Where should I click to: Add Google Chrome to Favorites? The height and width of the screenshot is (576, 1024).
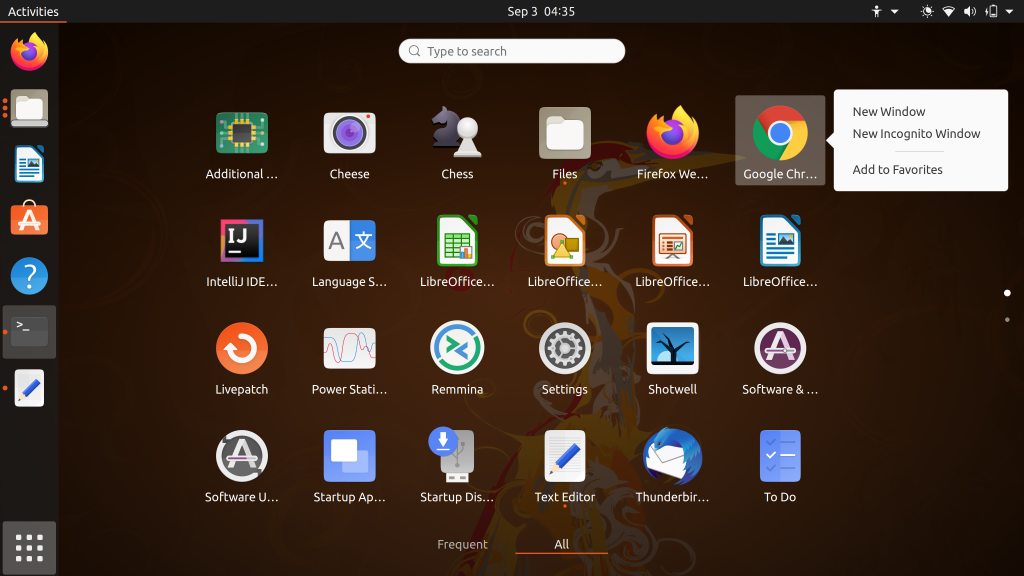[896, 169]
